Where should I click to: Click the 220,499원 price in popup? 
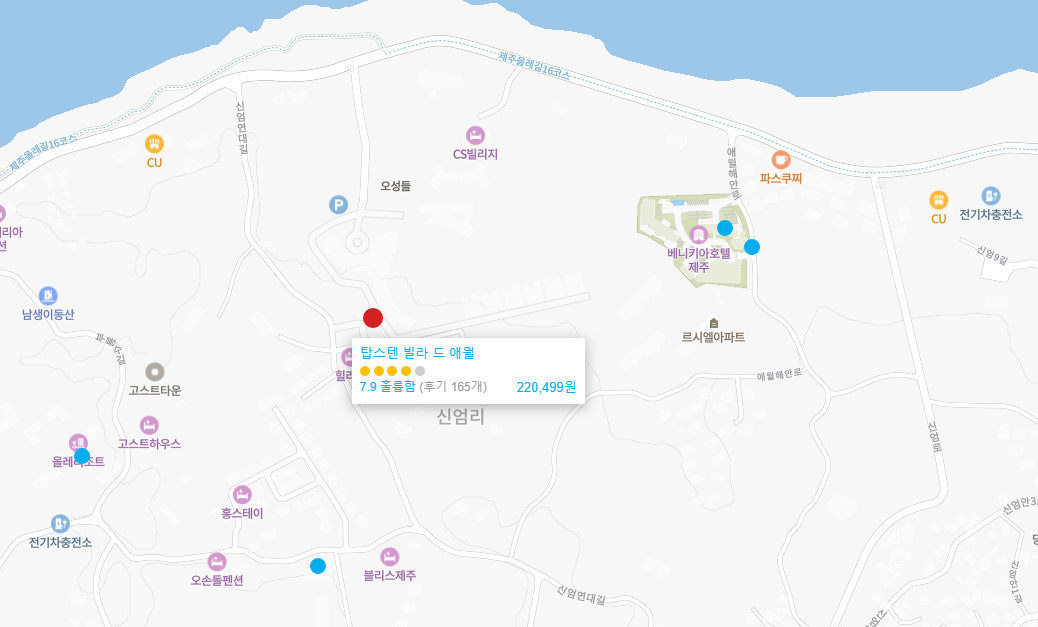click(x=546, y=387)
